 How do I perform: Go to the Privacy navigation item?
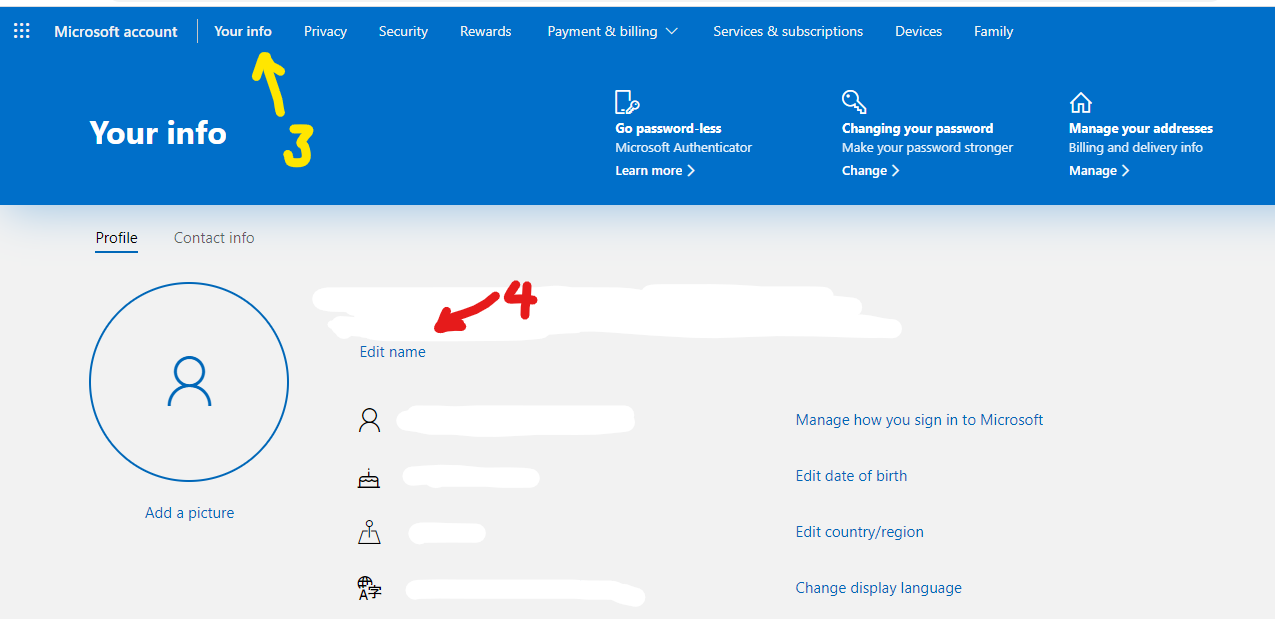pos(325,31)
